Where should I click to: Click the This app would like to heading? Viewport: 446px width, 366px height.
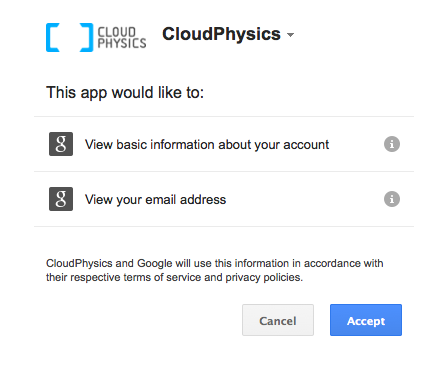tap(125, 92)
